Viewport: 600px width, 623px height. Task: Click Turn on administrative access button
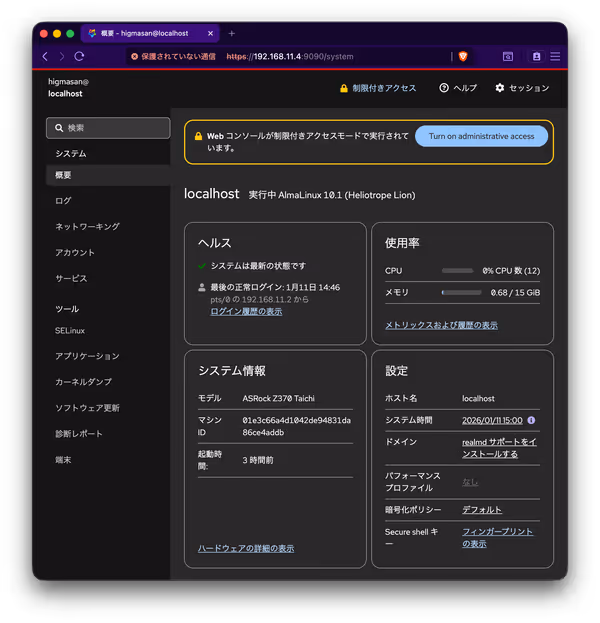(481, 136)
